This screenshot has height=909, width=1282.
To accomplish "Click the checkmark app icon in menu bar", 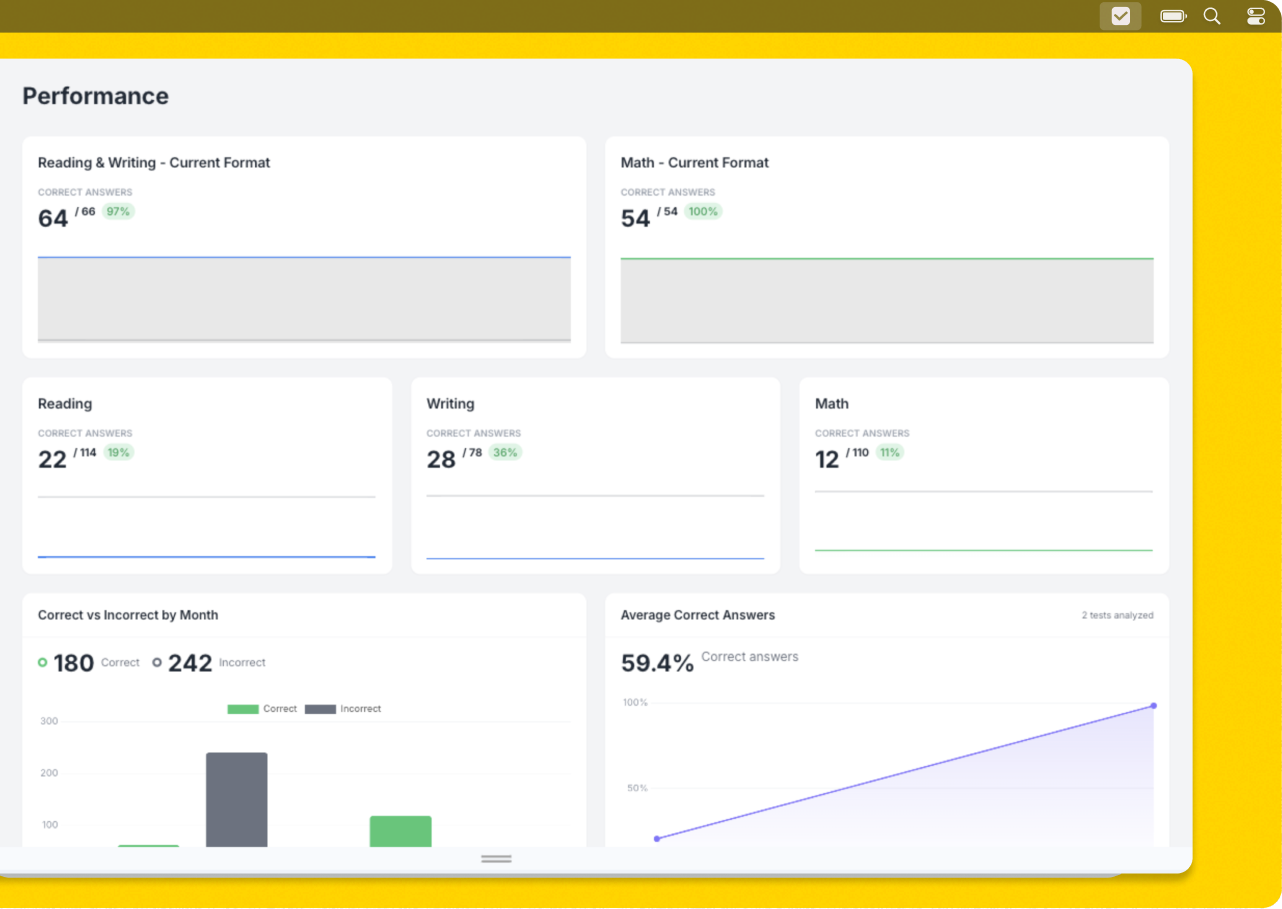I will [x=1120, y=16].
